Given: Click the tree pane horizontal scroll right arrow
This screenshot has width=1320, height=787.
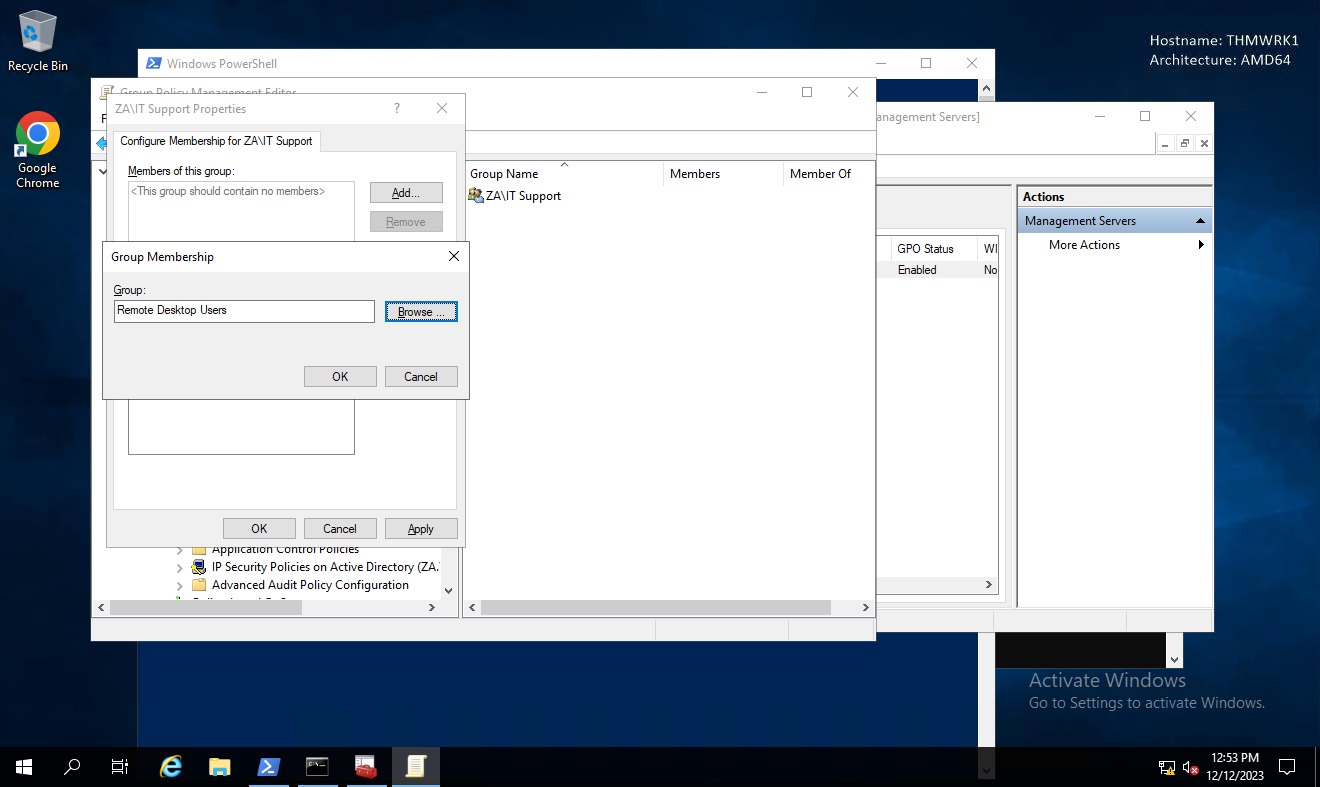Looking at the screenshot, I should point(432,607).
